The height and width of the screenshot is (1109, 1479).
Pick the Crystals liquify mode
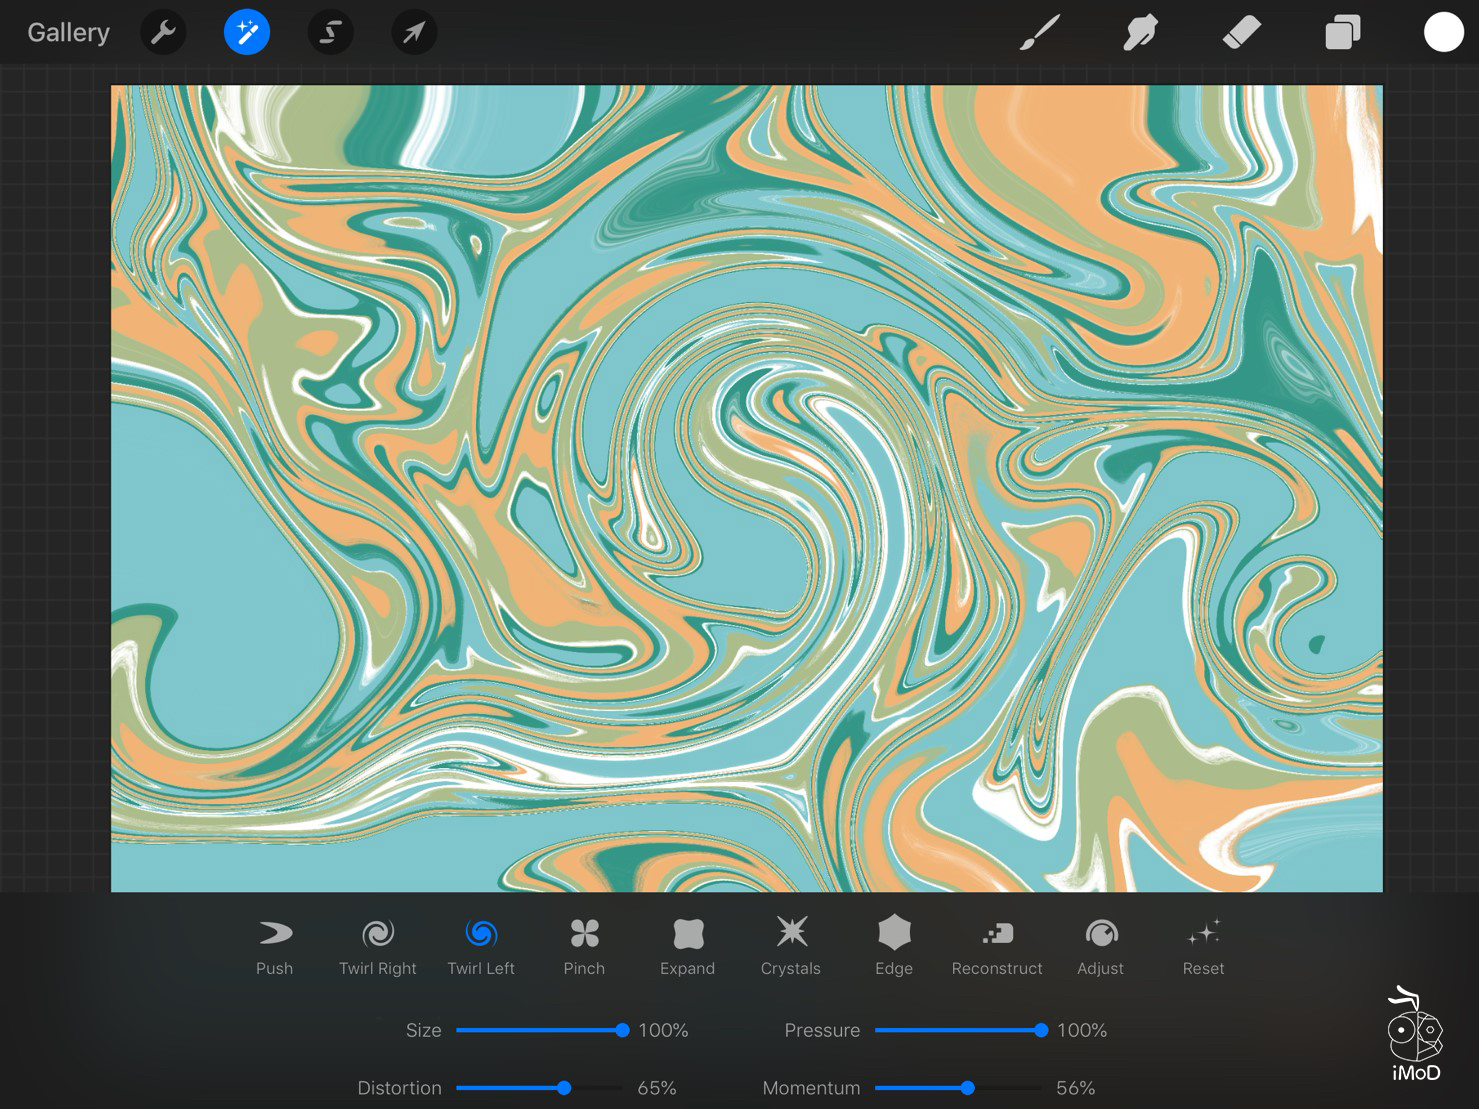790,945
